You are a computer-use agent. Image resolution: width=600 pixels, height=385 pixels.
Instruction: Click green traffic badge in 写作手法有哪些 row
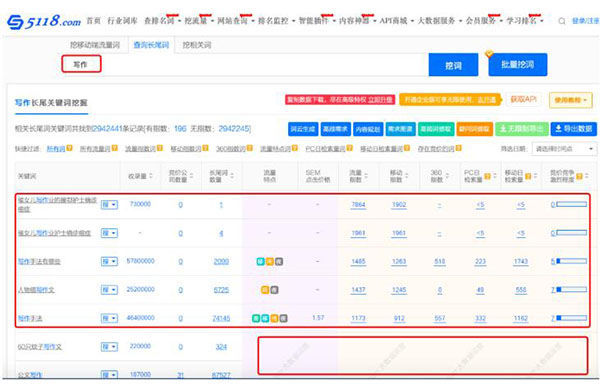[260, 261]
